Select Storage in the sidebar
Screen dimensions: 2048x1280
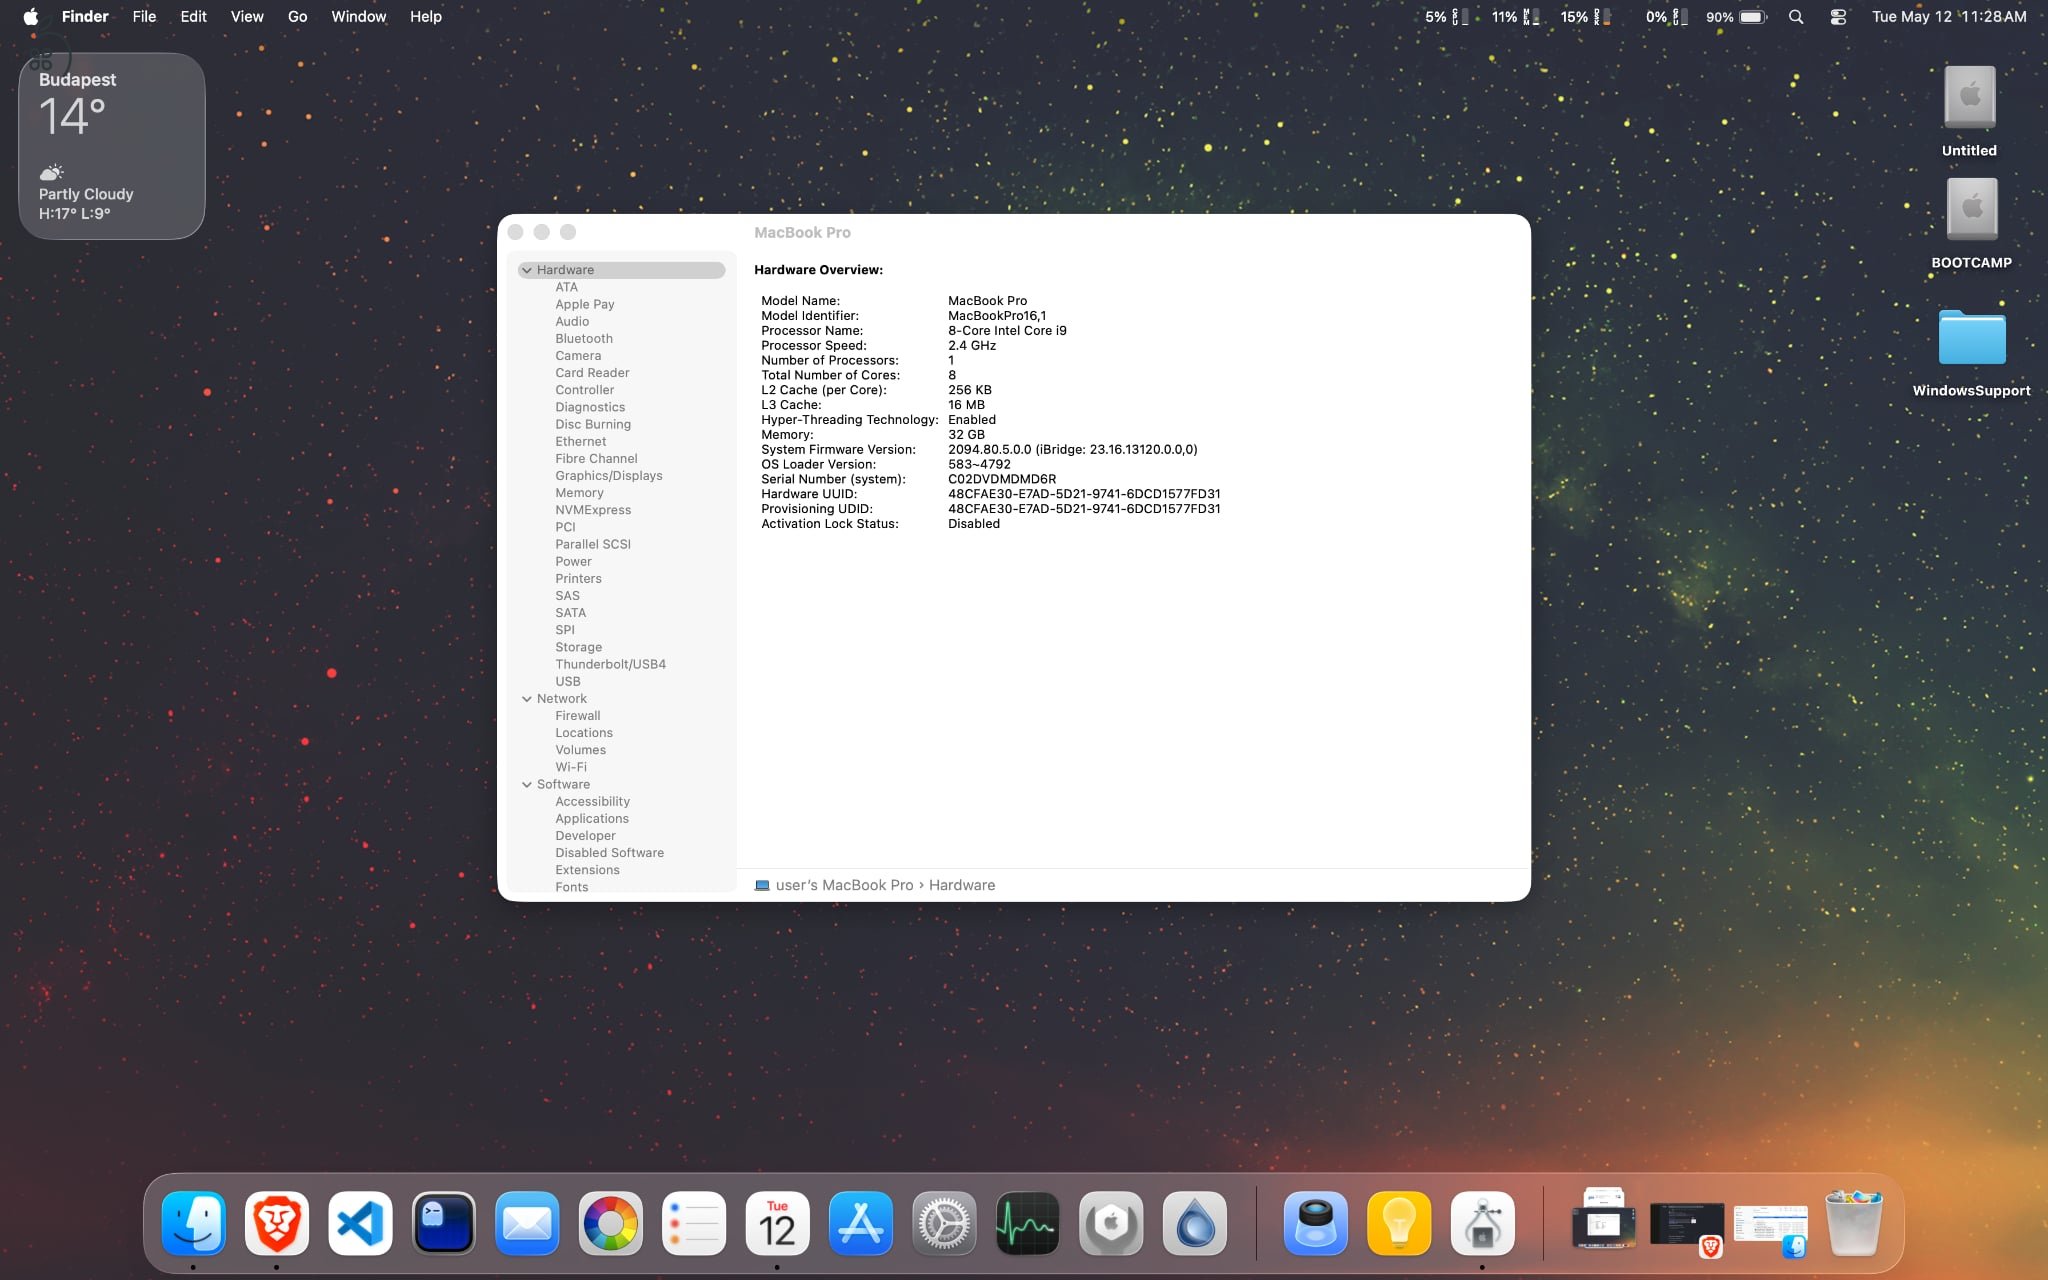pyautogui.click(x=578, y=647)
